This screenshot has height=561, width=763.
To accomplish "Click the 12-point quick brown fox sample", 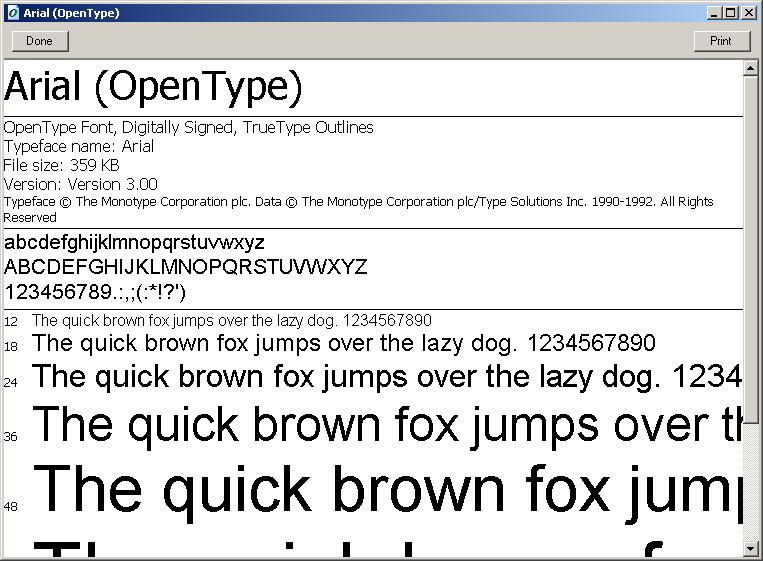I will click(x=232, y=321).
